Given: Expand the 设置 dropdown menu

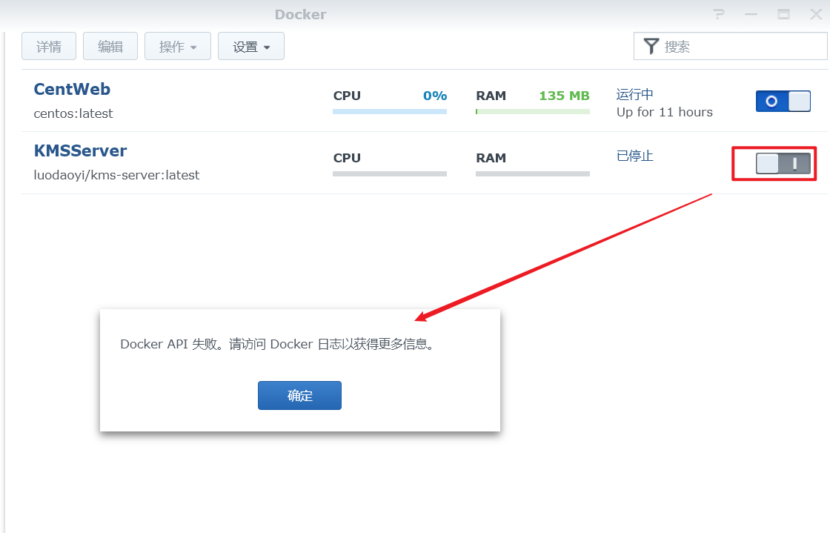Looking at the screenshot, I should point(251,46).
